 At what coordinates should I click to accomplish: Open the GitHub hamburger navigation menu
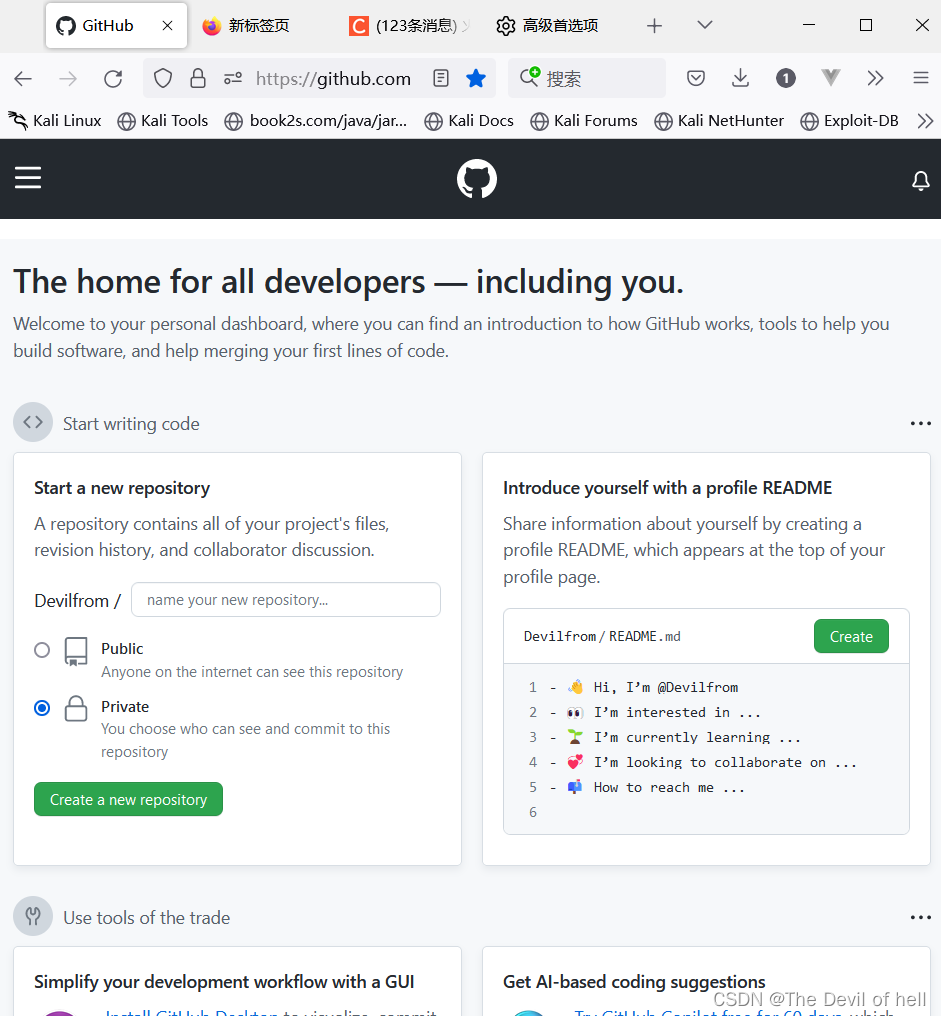point(28,177)
